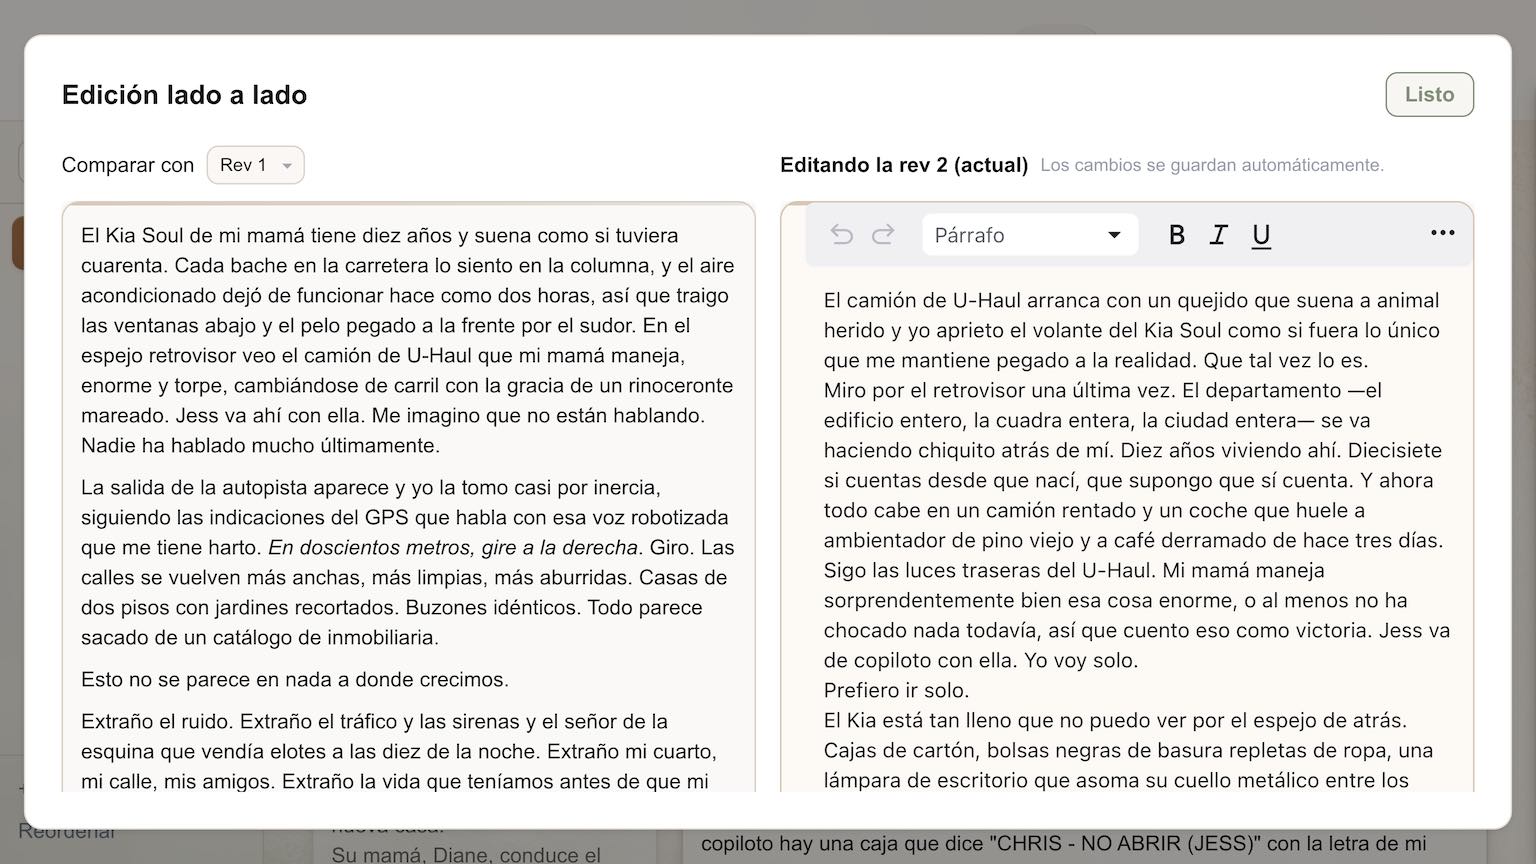Viewport: 1536px width, 864px height.
Task: Click line 'Esto no se parece en nada'
Action: pos(295,680)
